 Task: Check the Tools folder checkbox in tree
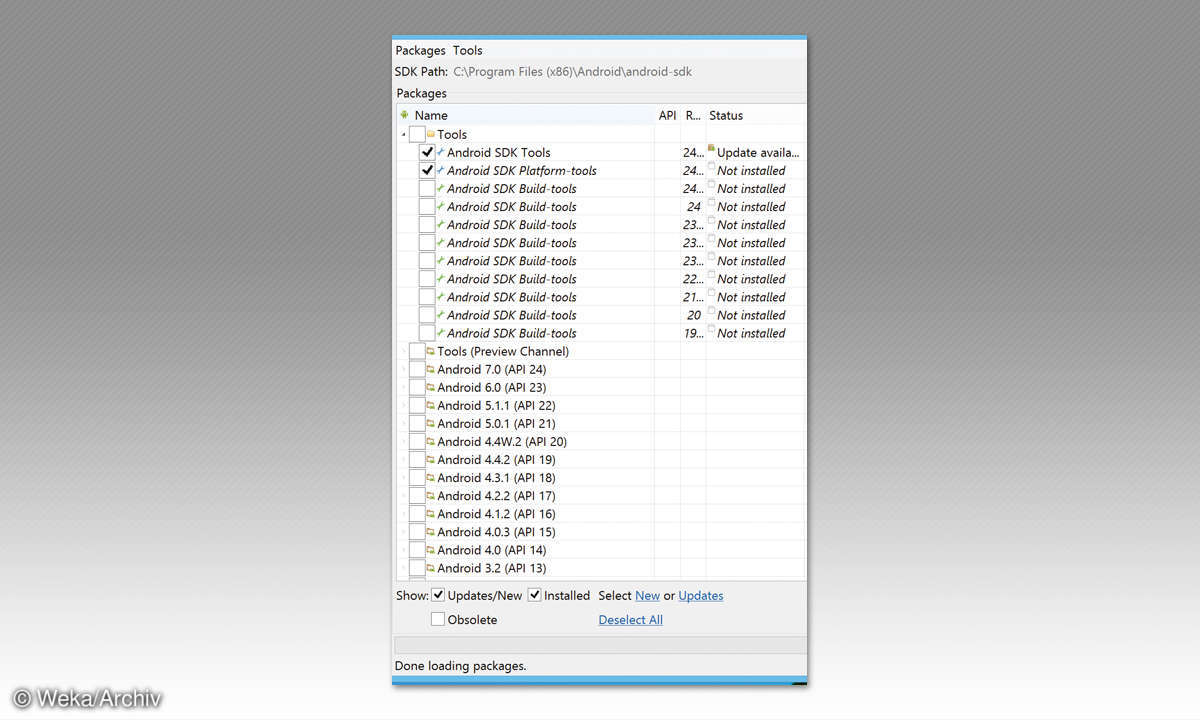coord(417,134)
